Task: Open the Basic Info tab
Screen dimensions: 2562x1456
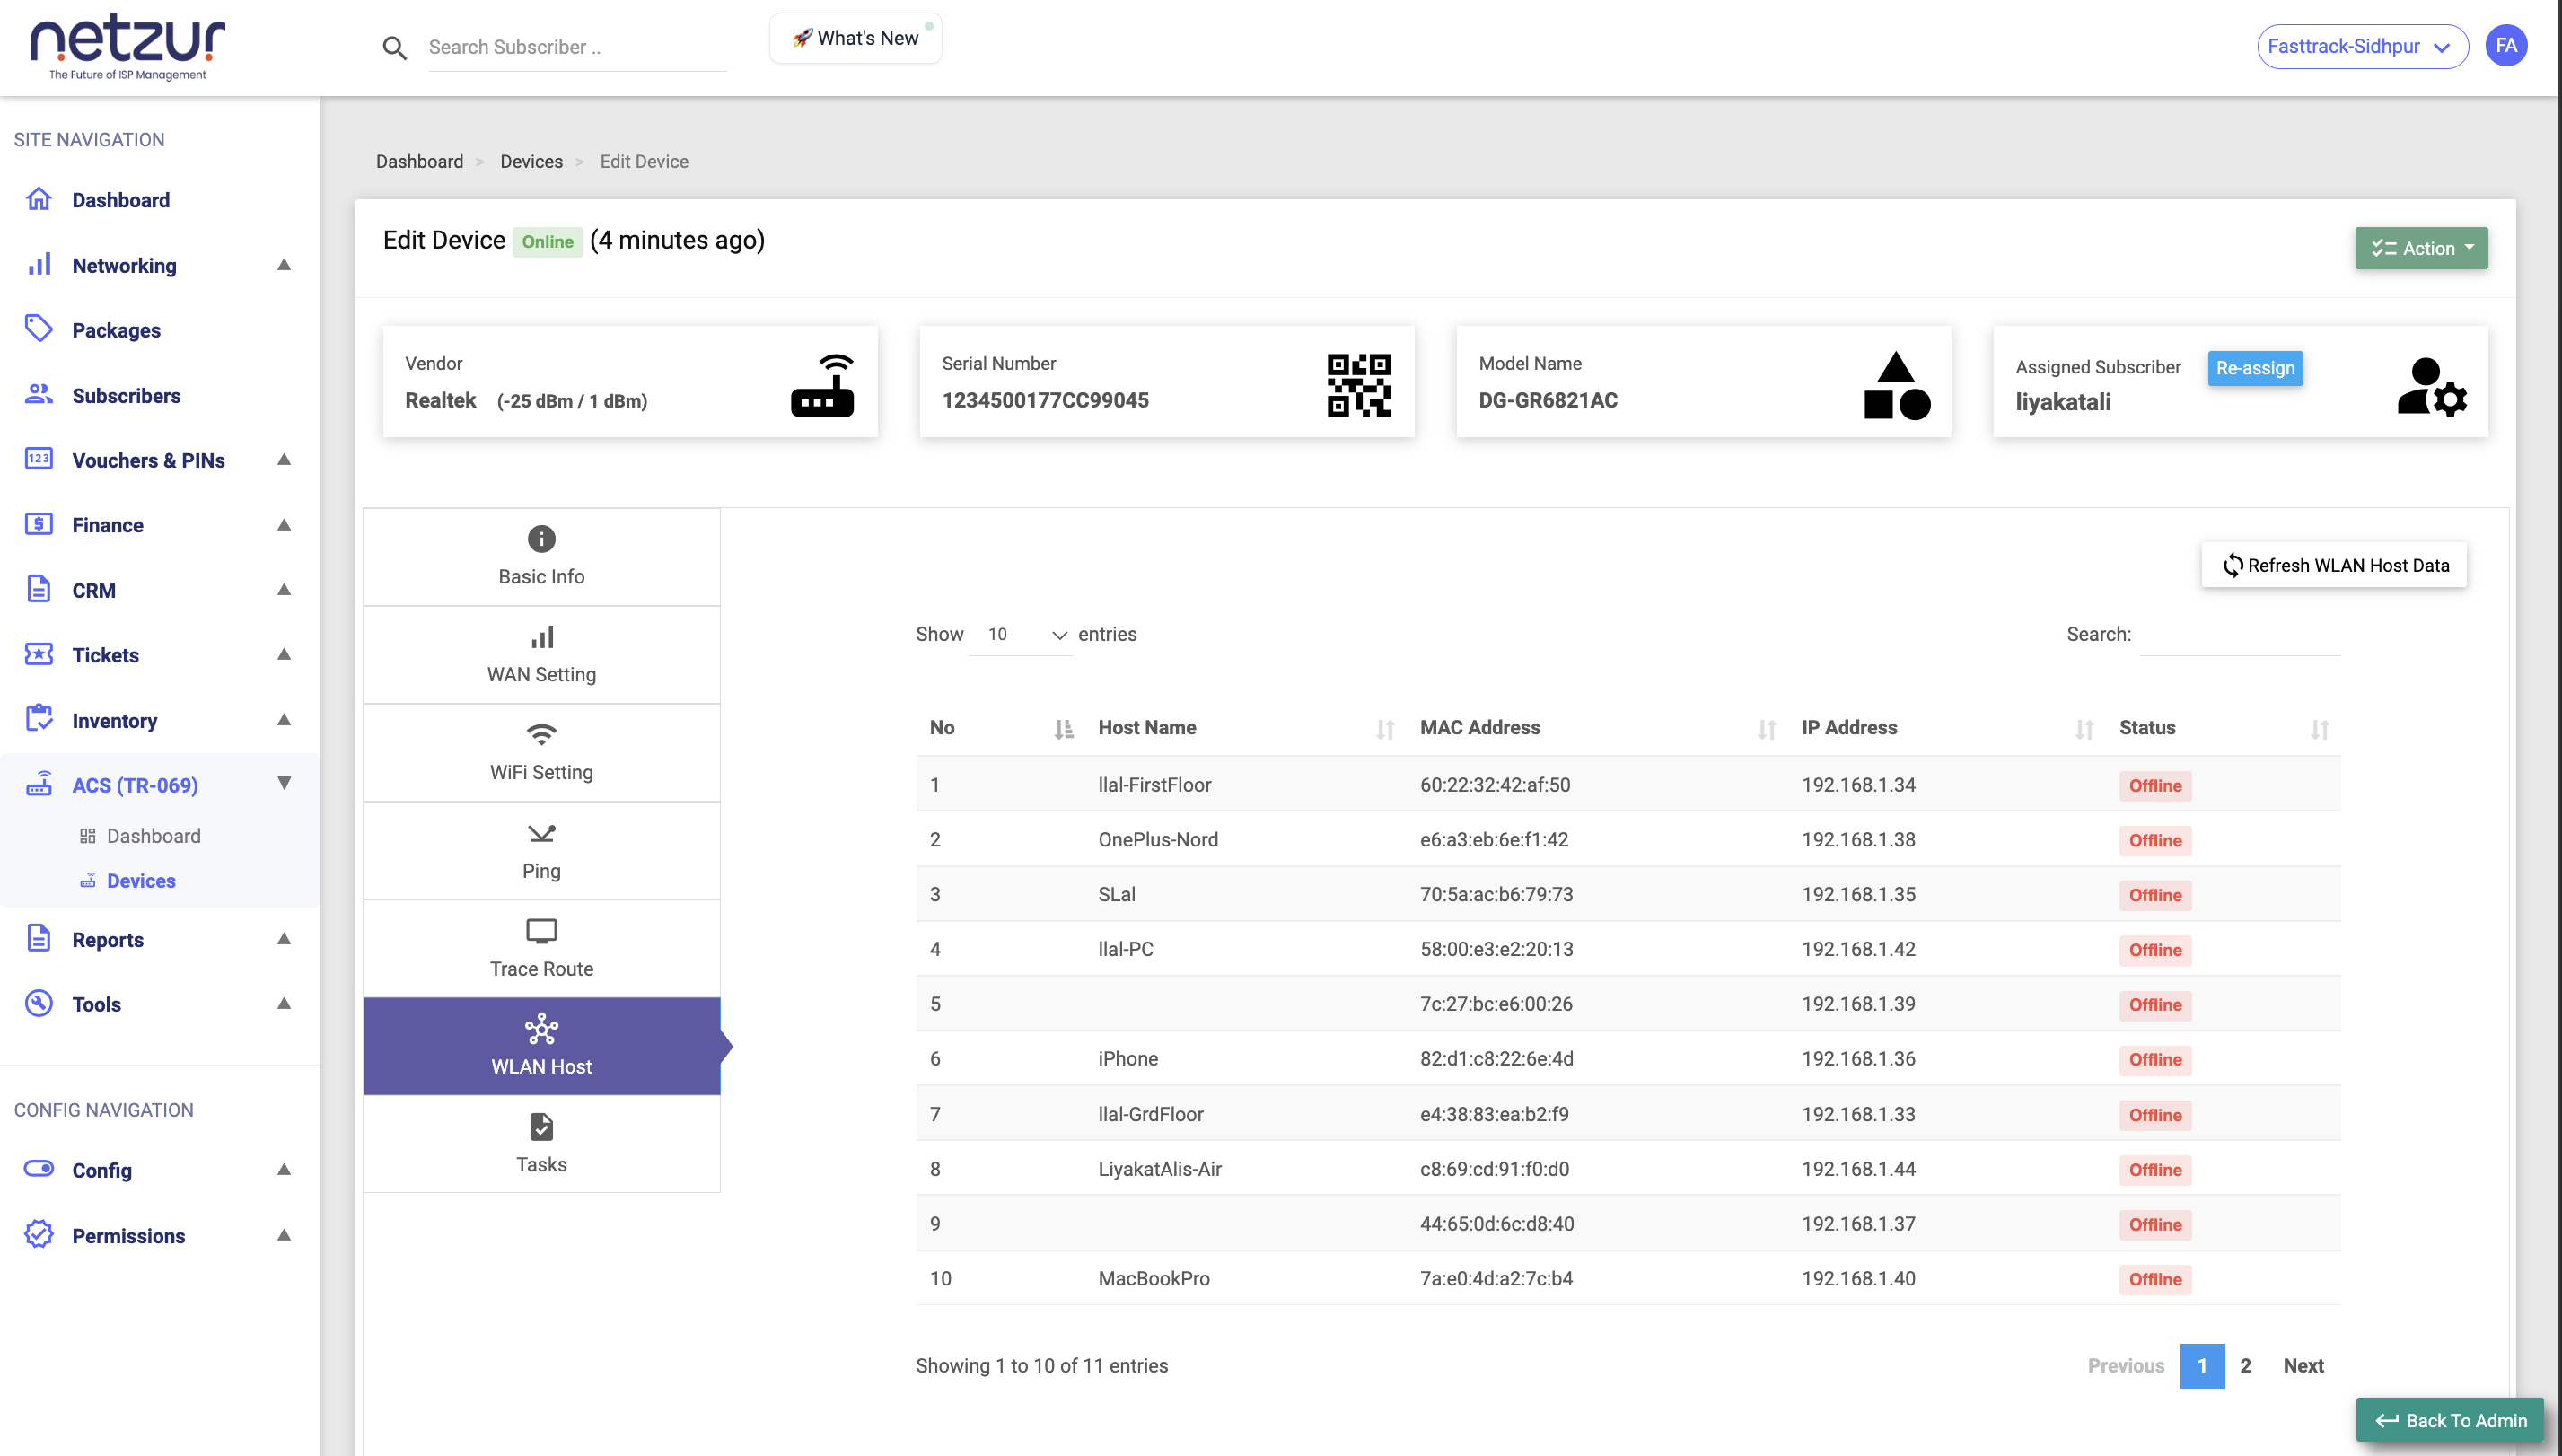Action: tap(541, 556)
